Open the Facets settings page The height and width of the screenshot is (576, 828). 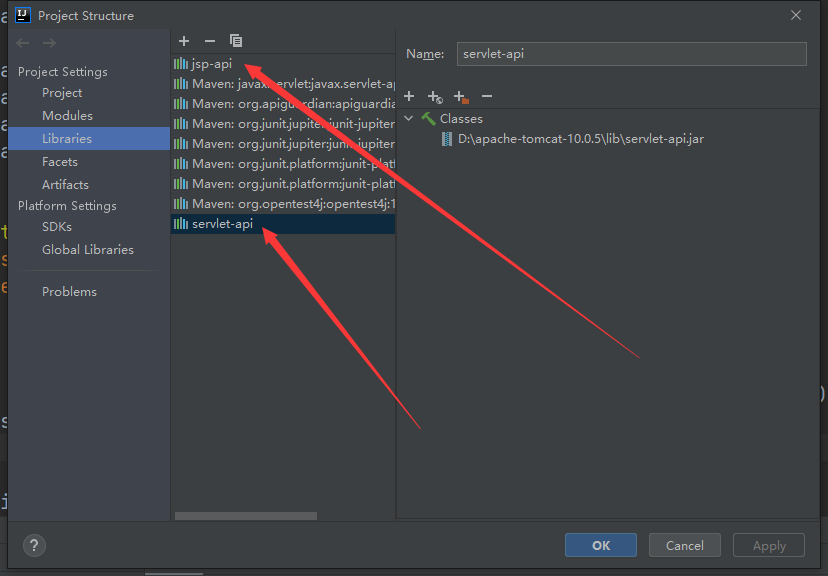point(60,162)
